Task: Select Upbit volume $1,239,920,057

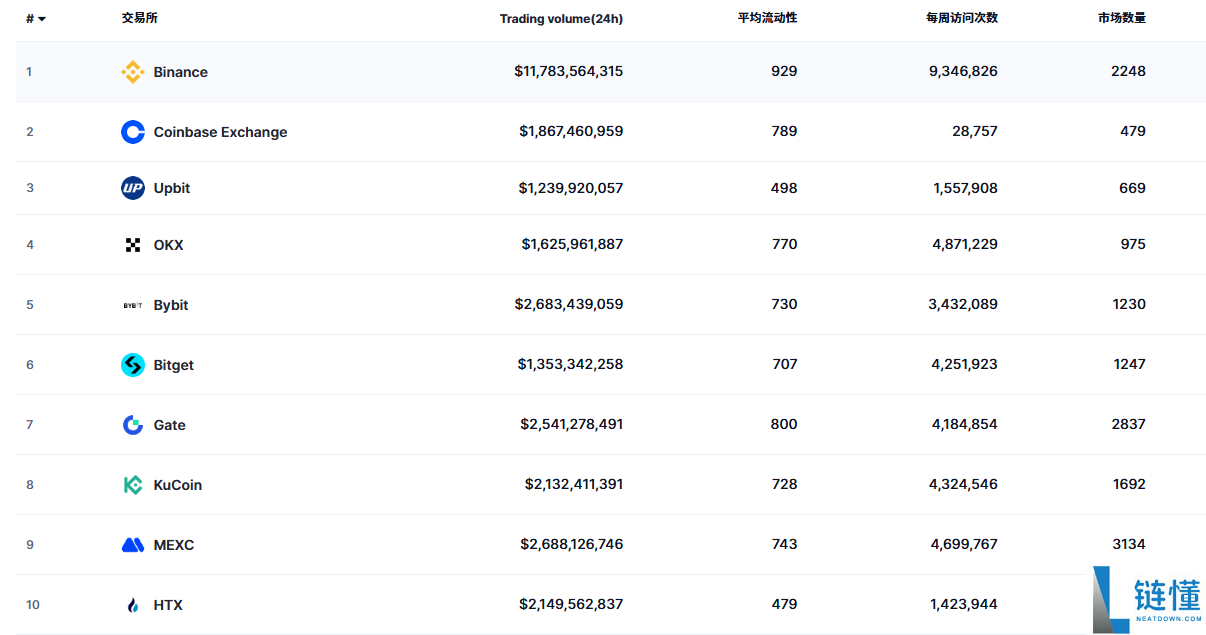Action: pyautogui.click(x=571, y=188)
